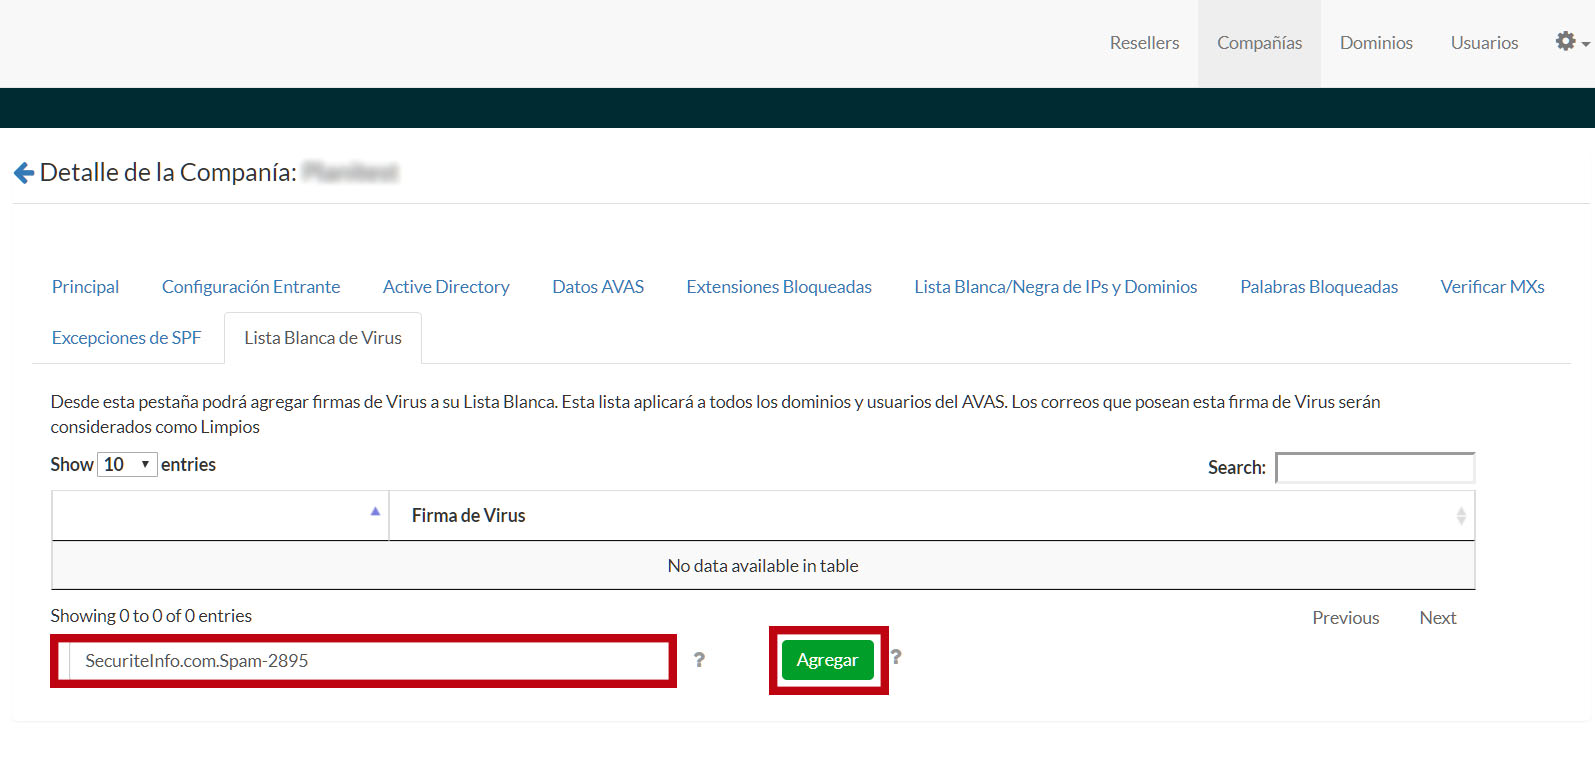Sort the first column by ascending arrow
The image size is (1595, 783).
tap(375, 512)
